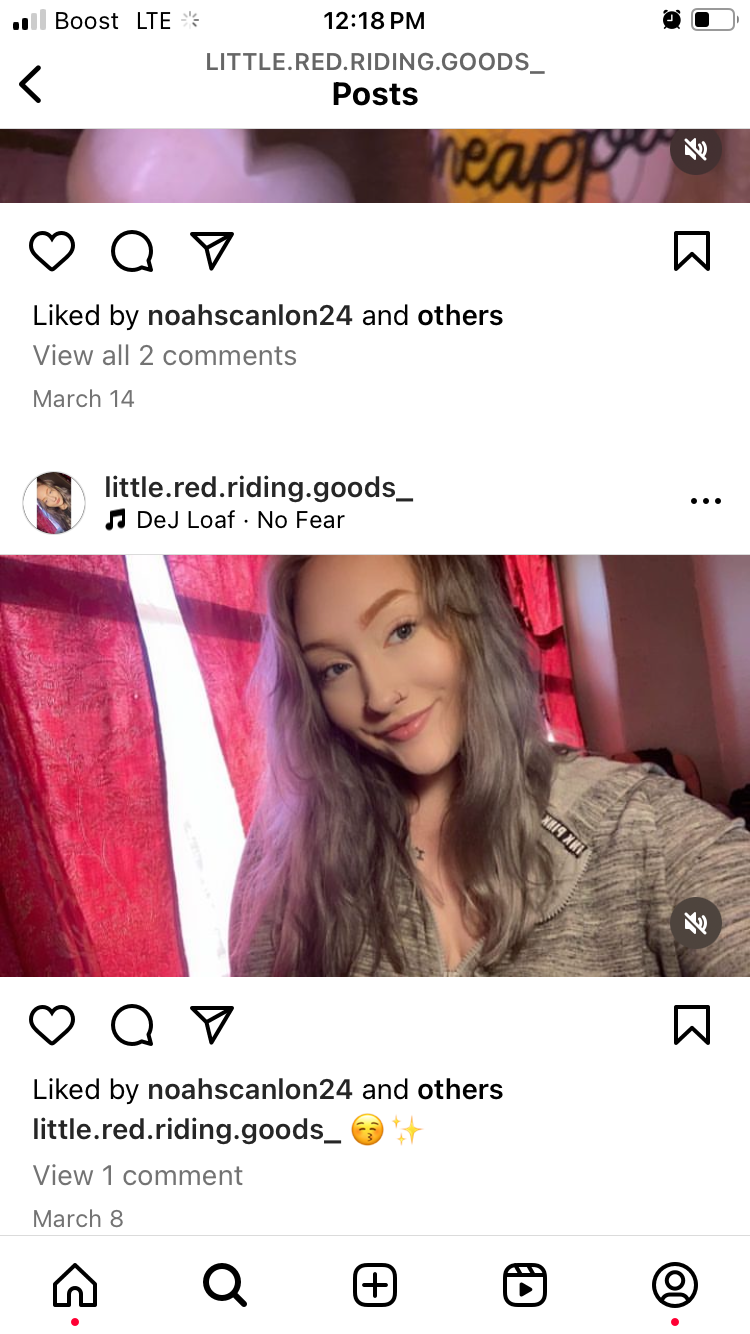
Task: Unmute the DeJ Loaf post's audio
Action: pyautogui.click(x=695, y=923)
